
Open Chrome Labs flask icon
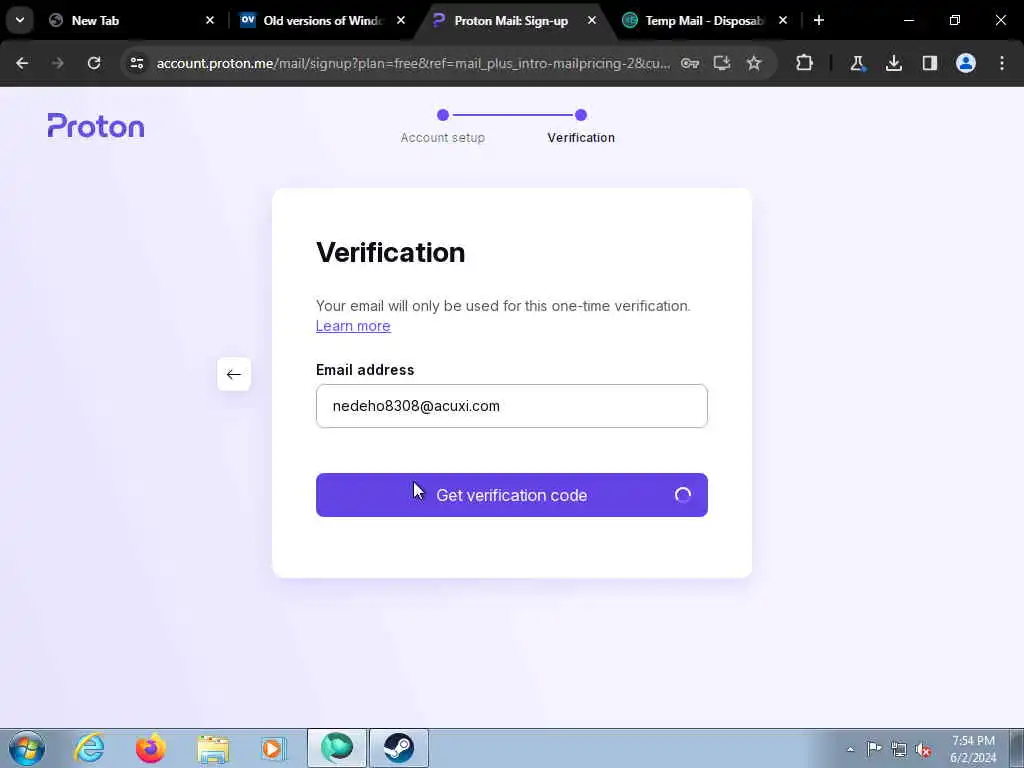coord(857,63)
